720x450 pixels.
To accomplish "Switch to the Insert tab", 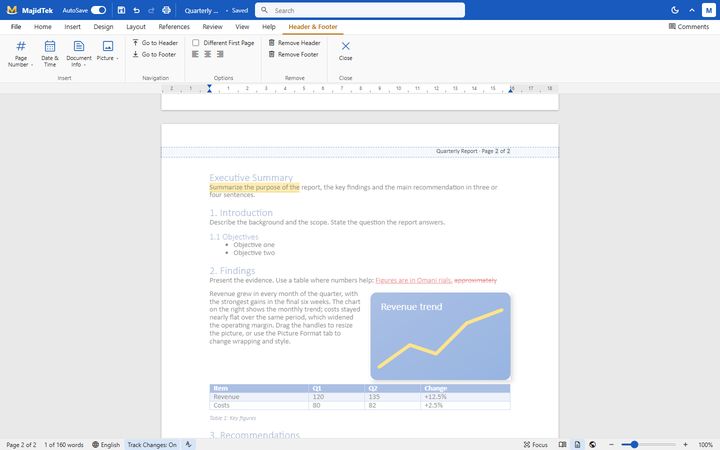I will pos(73,27).
